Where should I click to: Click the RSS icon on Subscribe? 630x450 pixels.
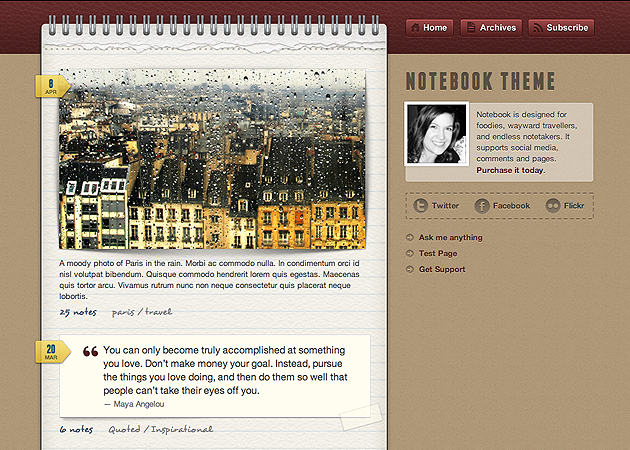537,28
